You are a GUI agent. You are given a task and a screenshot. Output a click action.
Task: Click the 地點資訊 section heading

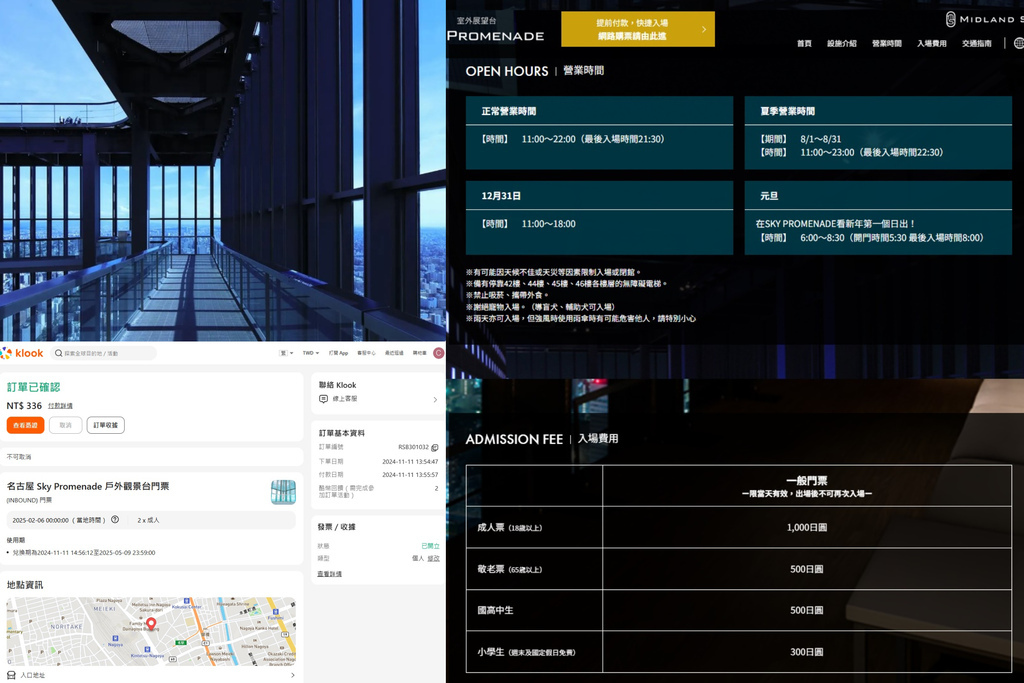25,585
